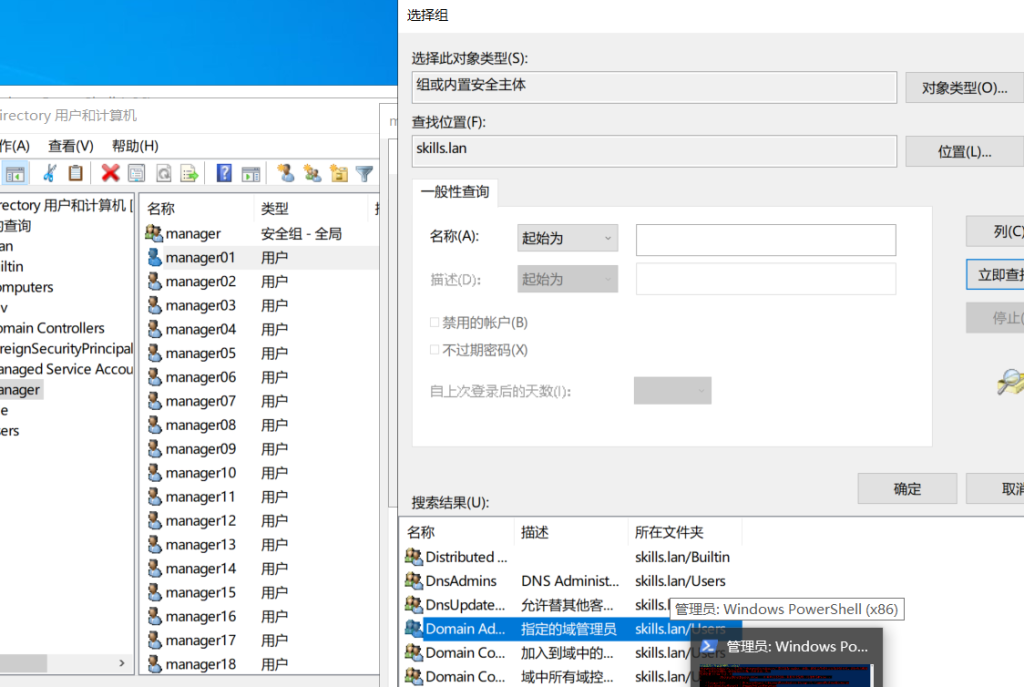Click the red X Delete toolbar icon
The width and height of the screenshot is (1024, 687).
(x=110, y=173)
